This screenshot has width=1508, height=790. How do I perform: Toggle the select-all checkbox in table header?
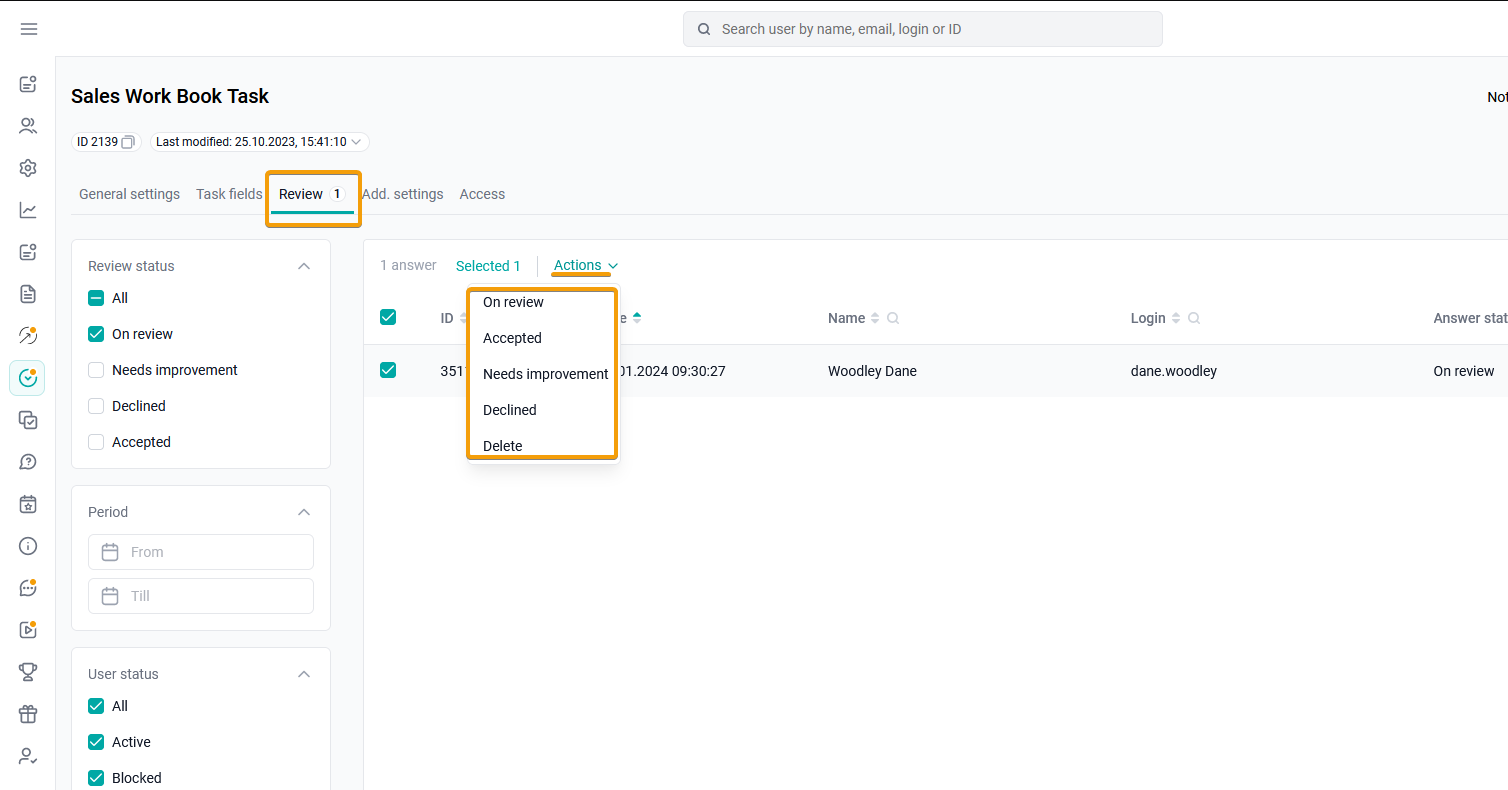(388, 317)
